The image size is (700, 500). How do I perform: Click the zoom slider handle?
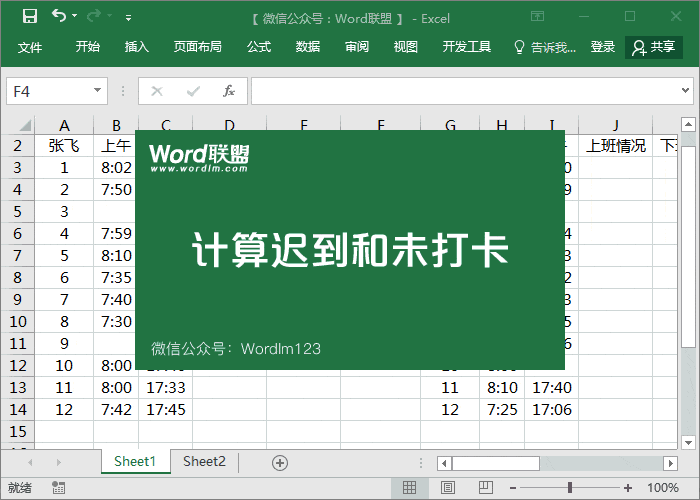click(570, 488)
